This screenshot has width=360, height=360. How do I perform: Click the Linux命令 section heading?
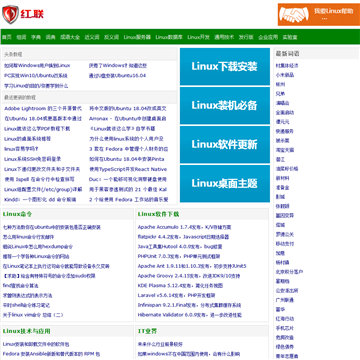(x=17, y=214)
